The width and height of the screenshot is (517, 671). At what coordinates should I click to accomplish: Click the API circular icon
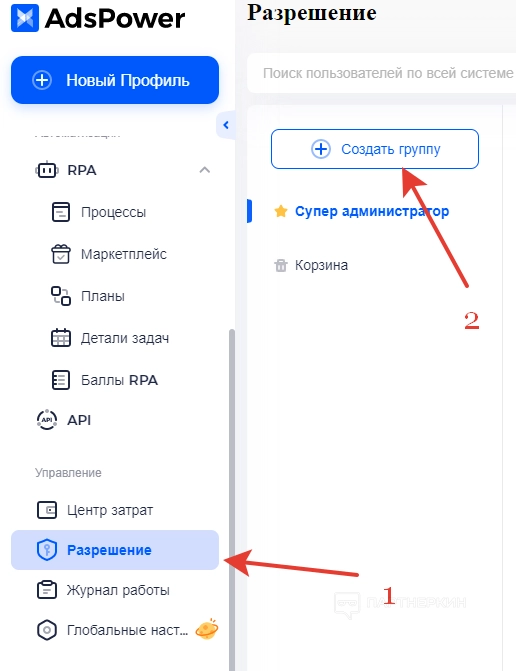(x=47, y=420)
